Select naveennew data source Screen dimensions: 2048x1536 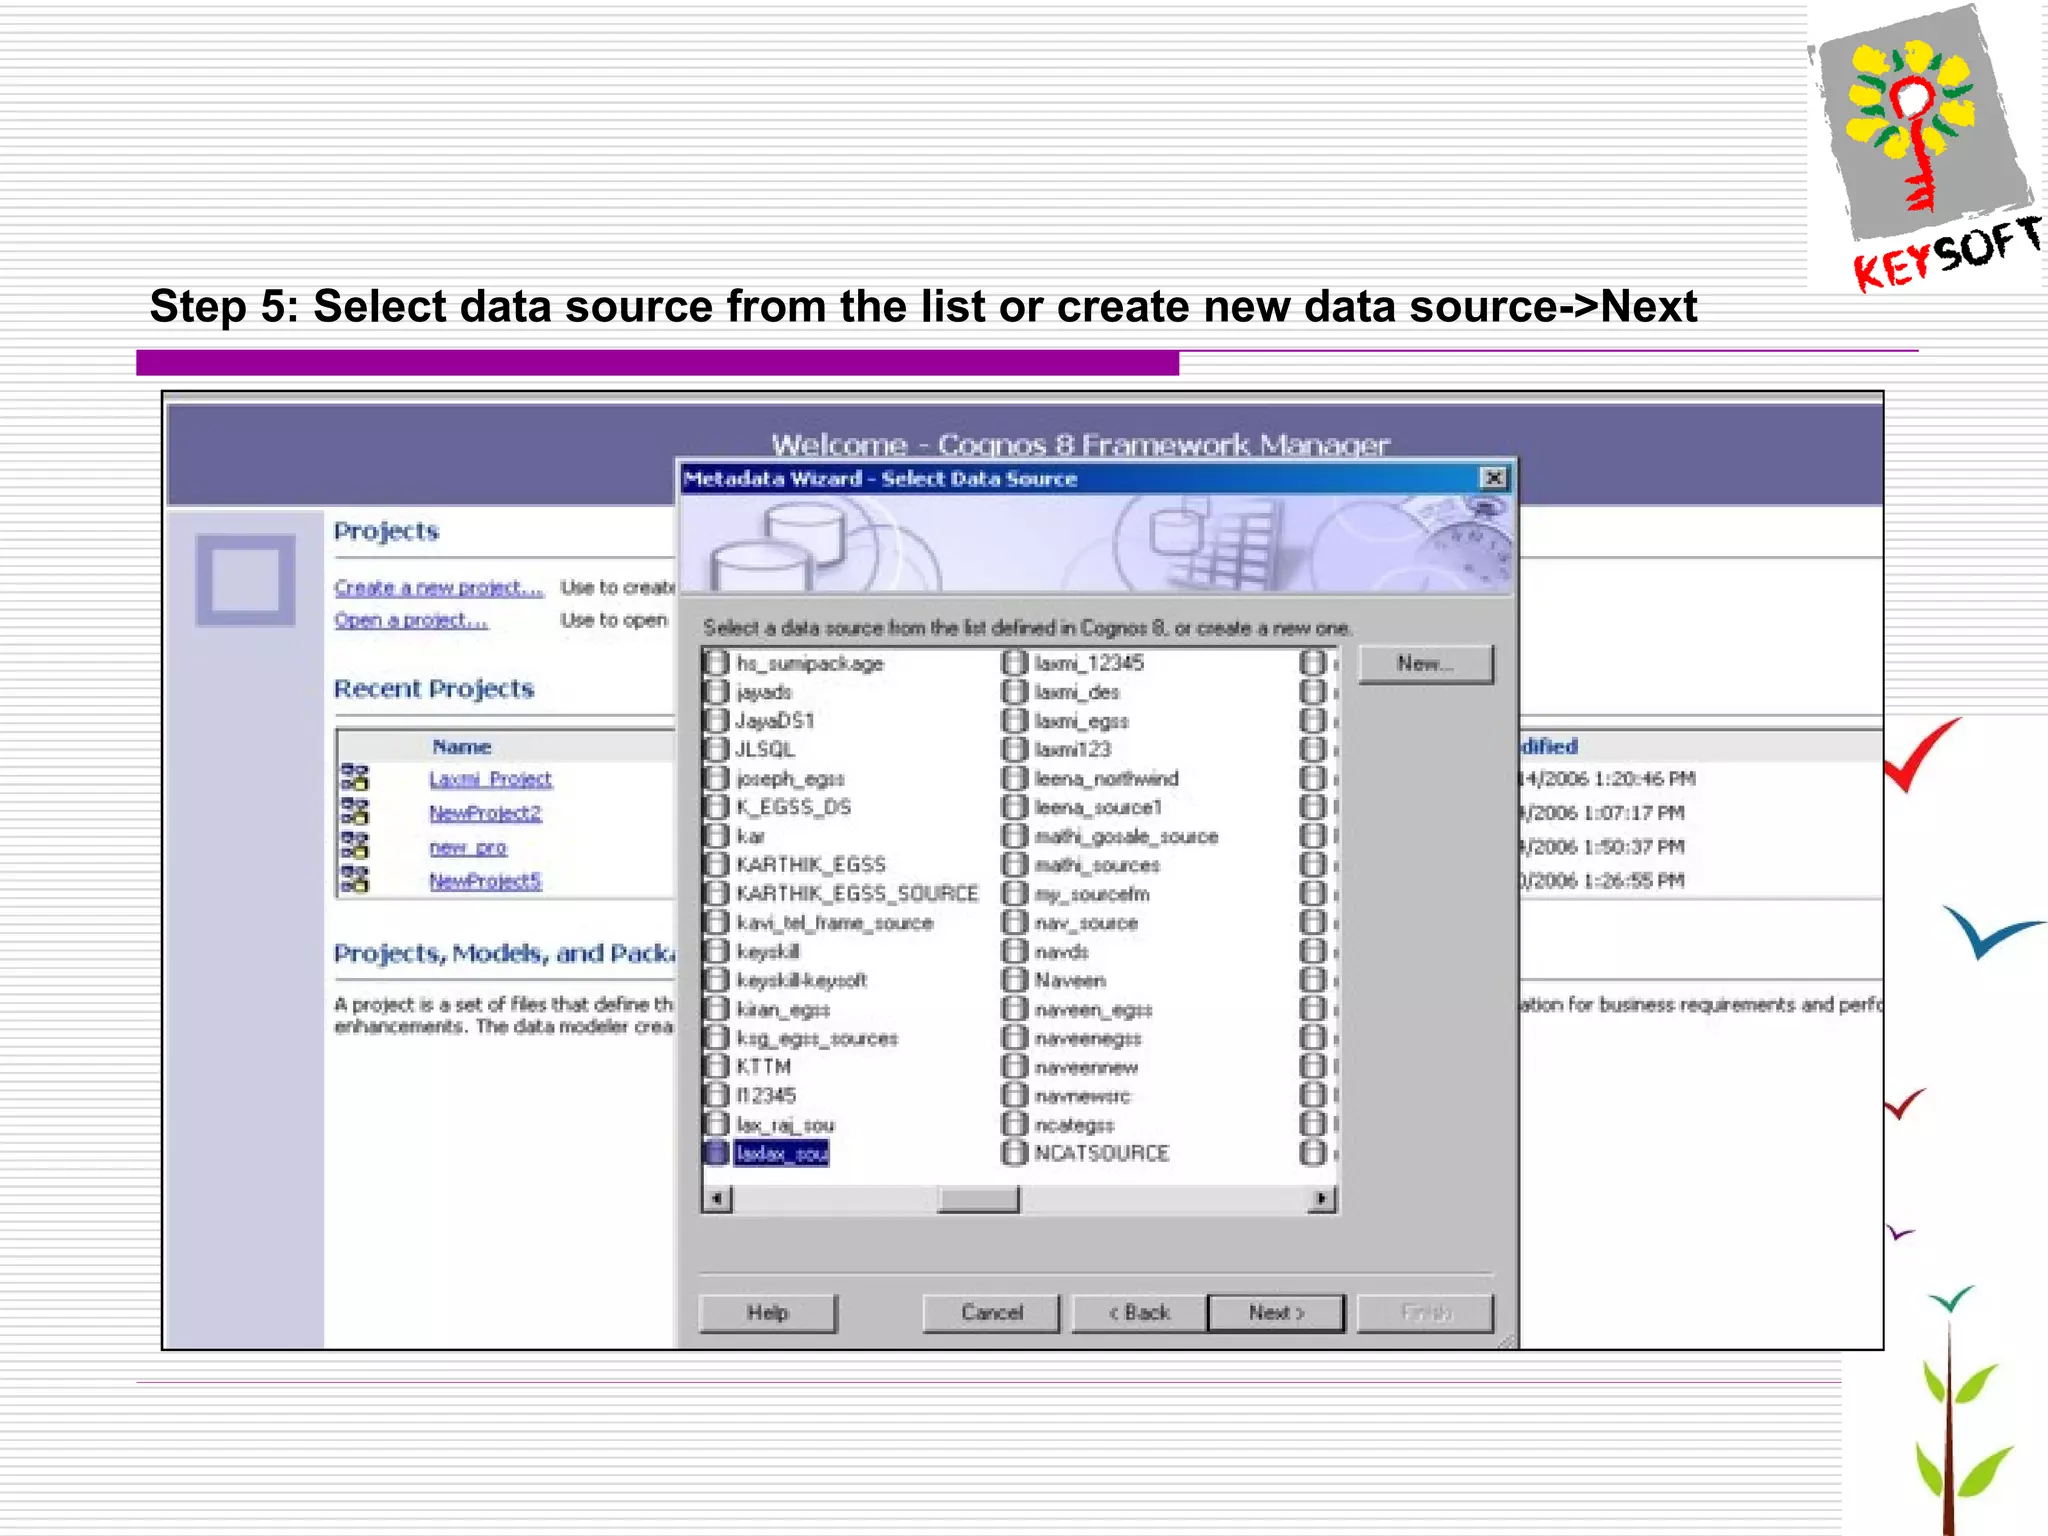[x=1086, y=1067]
